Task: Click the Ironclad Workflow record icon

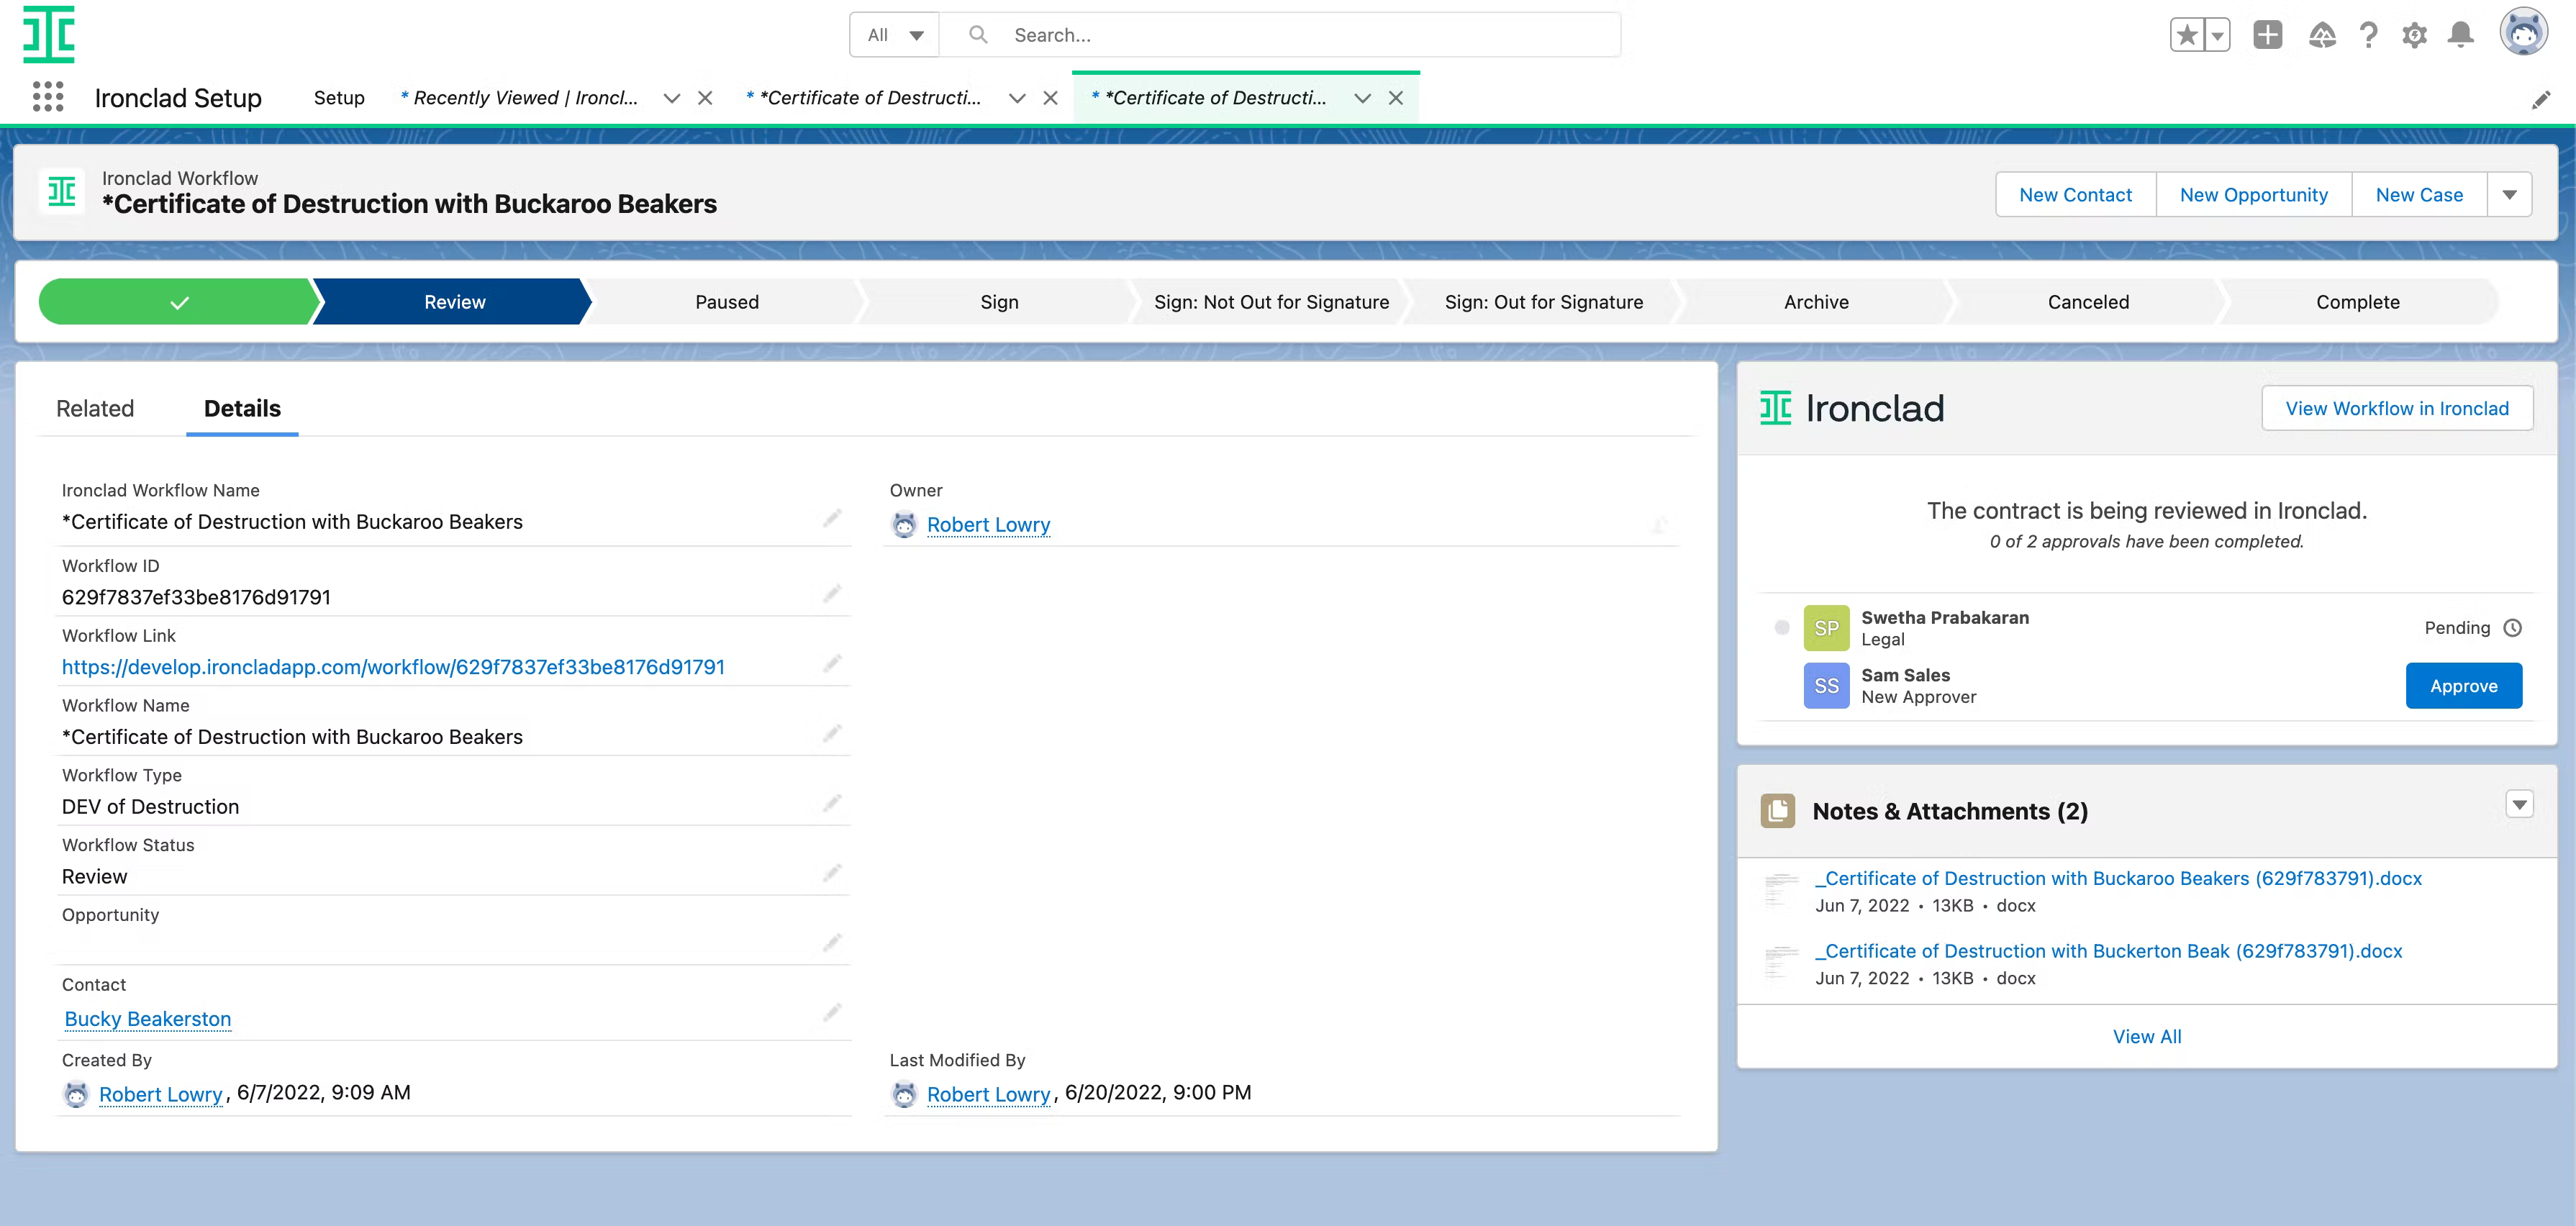Action: coord(62,191)
